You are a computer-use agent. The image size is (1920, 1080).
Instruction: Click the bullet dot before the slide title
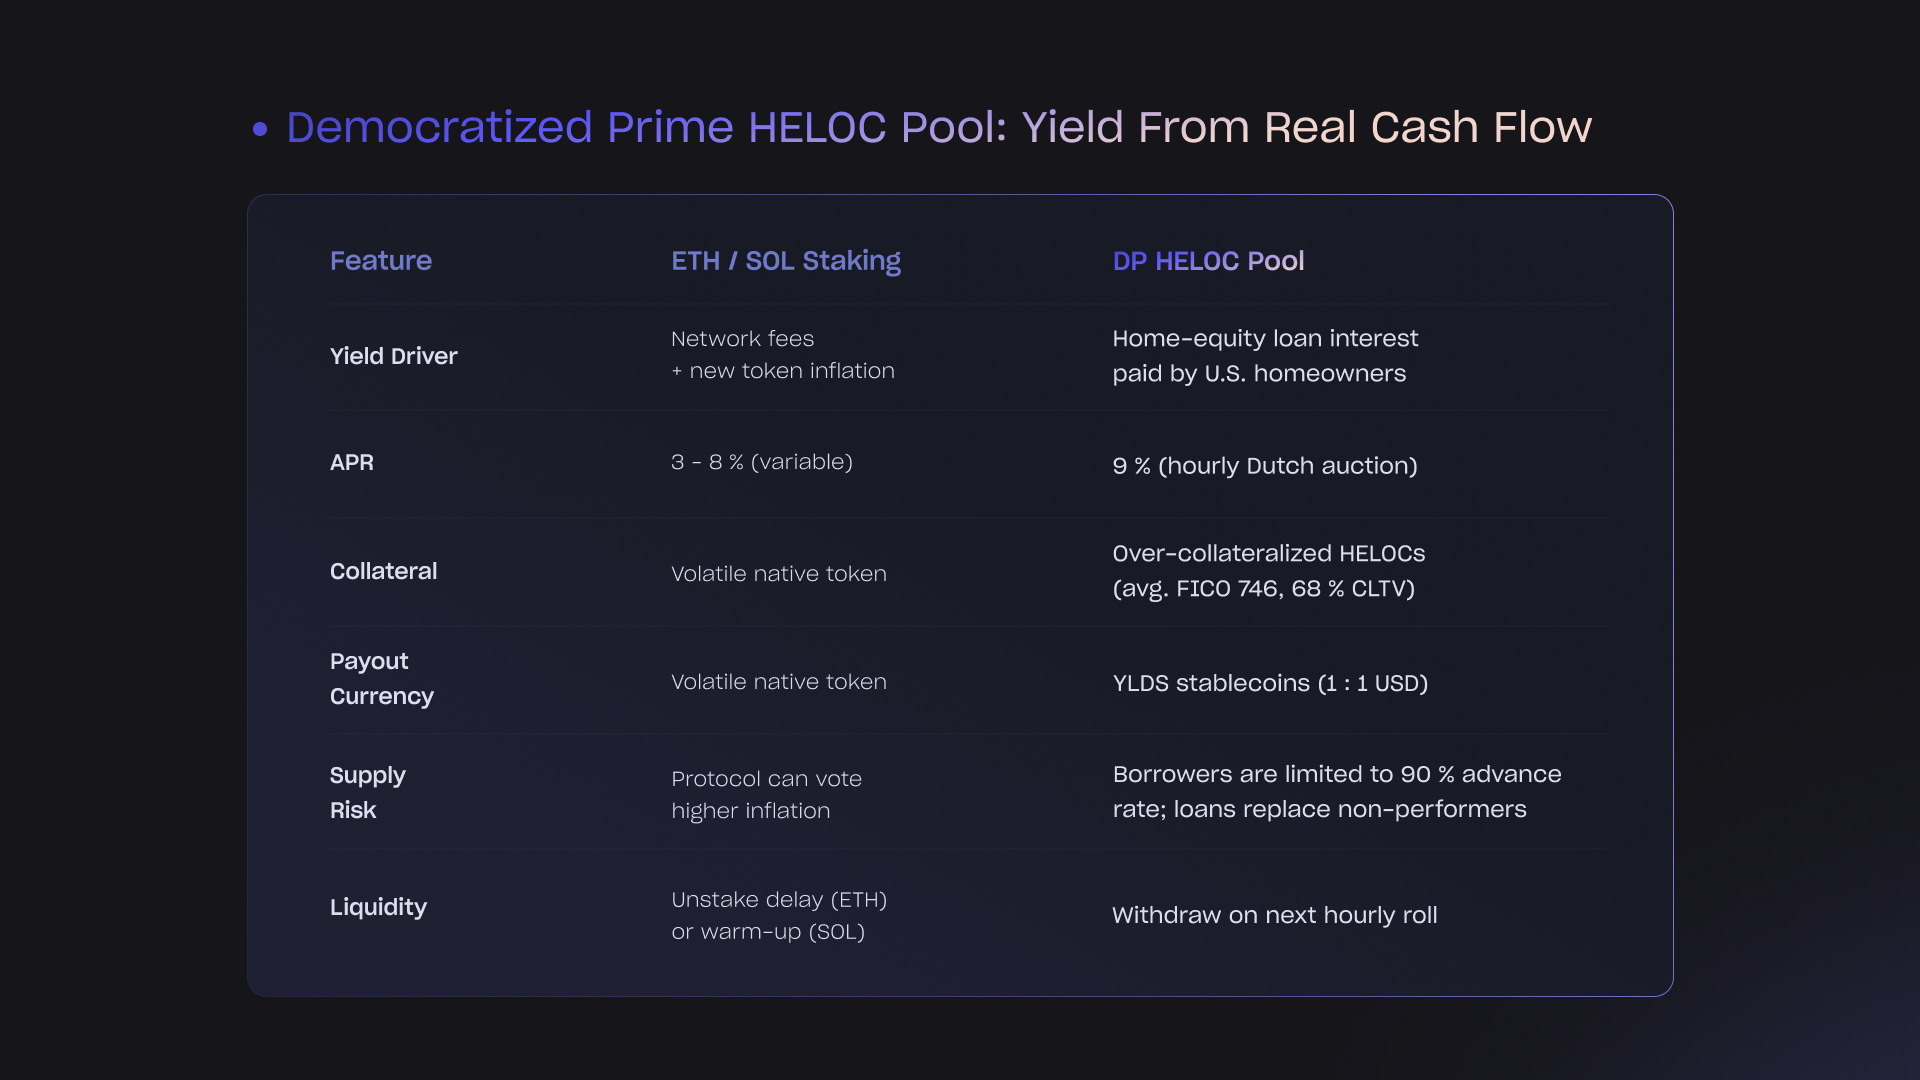[260, 129]
